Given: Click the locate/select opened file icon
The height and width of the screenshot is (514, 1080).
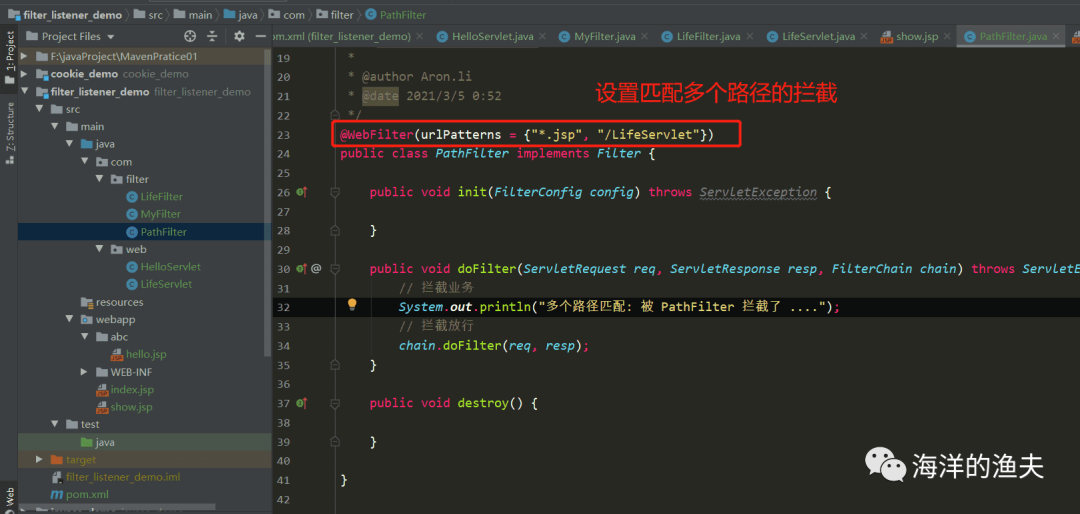Looking at the screenshot, I should 190,36.
